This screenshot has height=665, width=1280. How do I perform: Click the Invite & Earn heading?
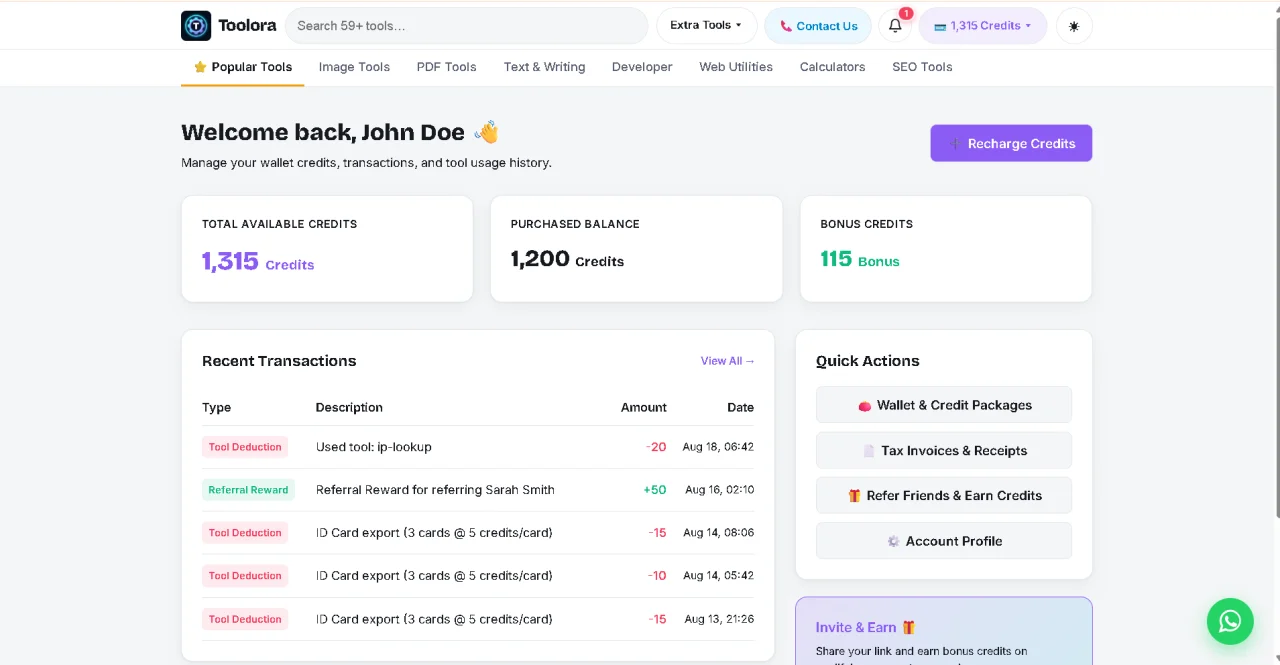click(866, 627)
